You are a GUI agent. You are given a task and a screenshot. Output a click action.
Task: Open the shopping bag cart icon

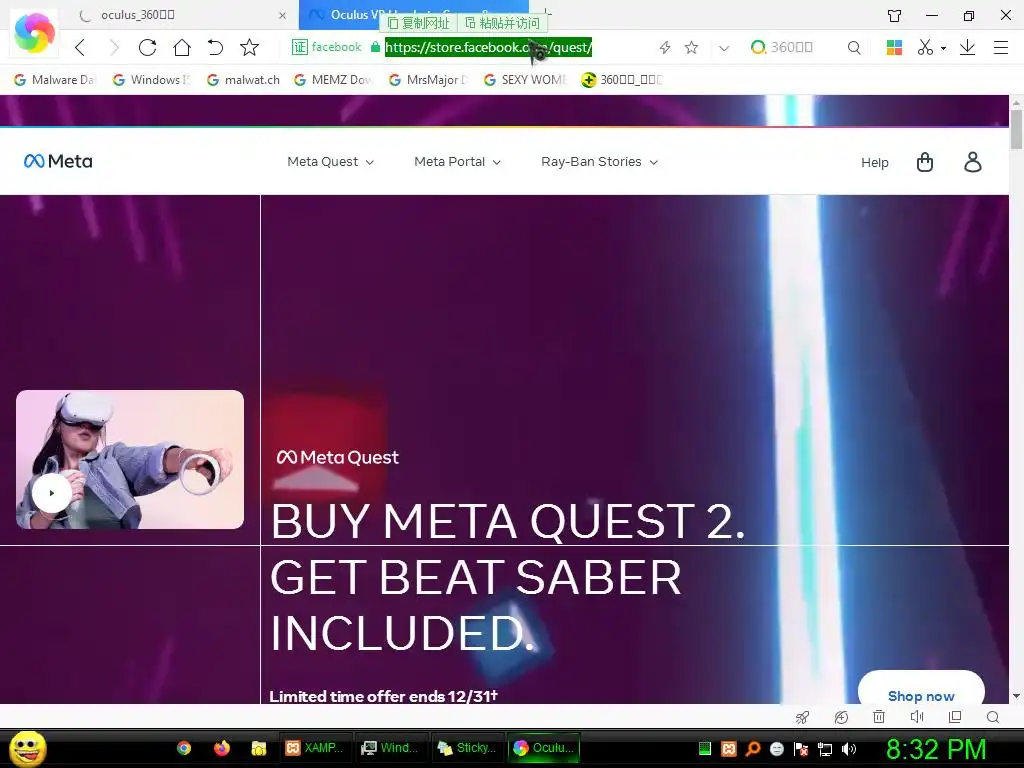[925, 162]
